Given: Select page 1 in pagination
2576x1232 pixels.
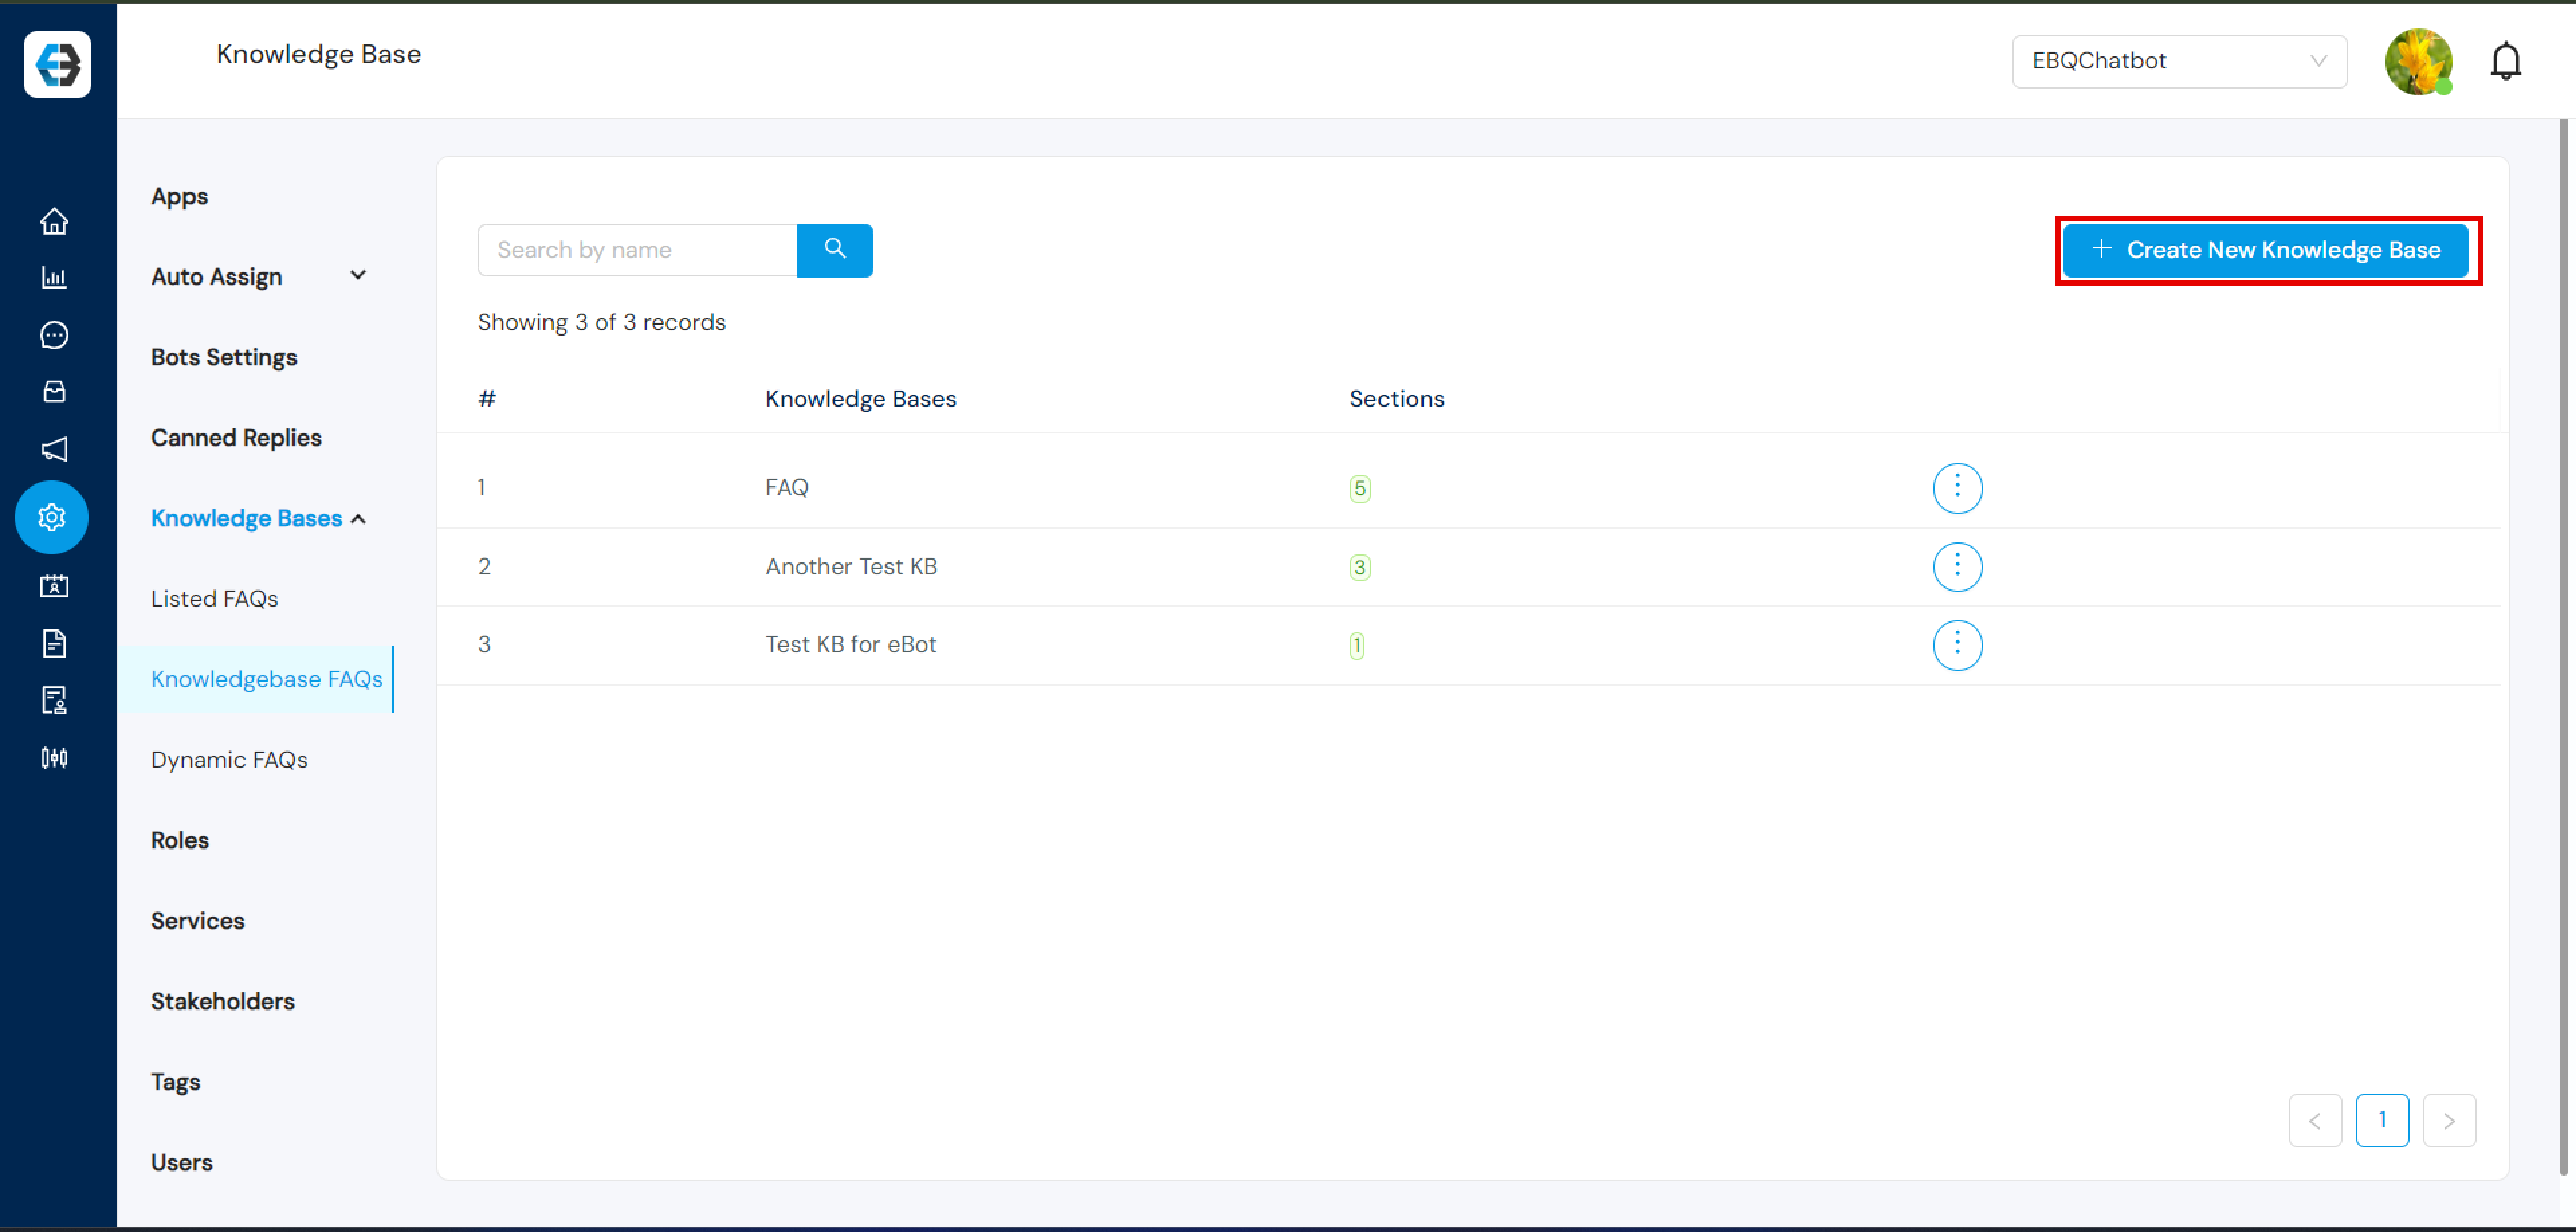Looking at the screenshot, I should click(2382, 1120).
